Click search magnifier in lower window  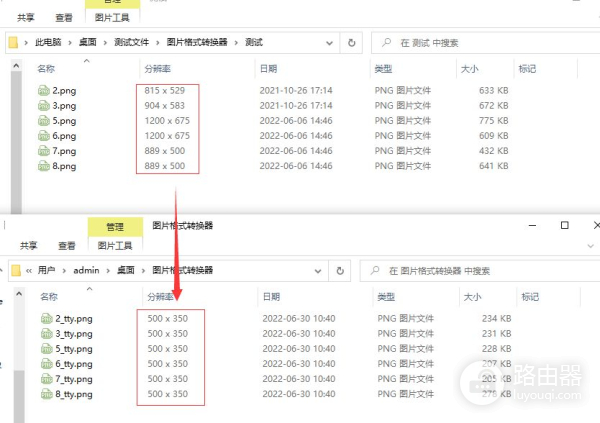click(375, 270)
